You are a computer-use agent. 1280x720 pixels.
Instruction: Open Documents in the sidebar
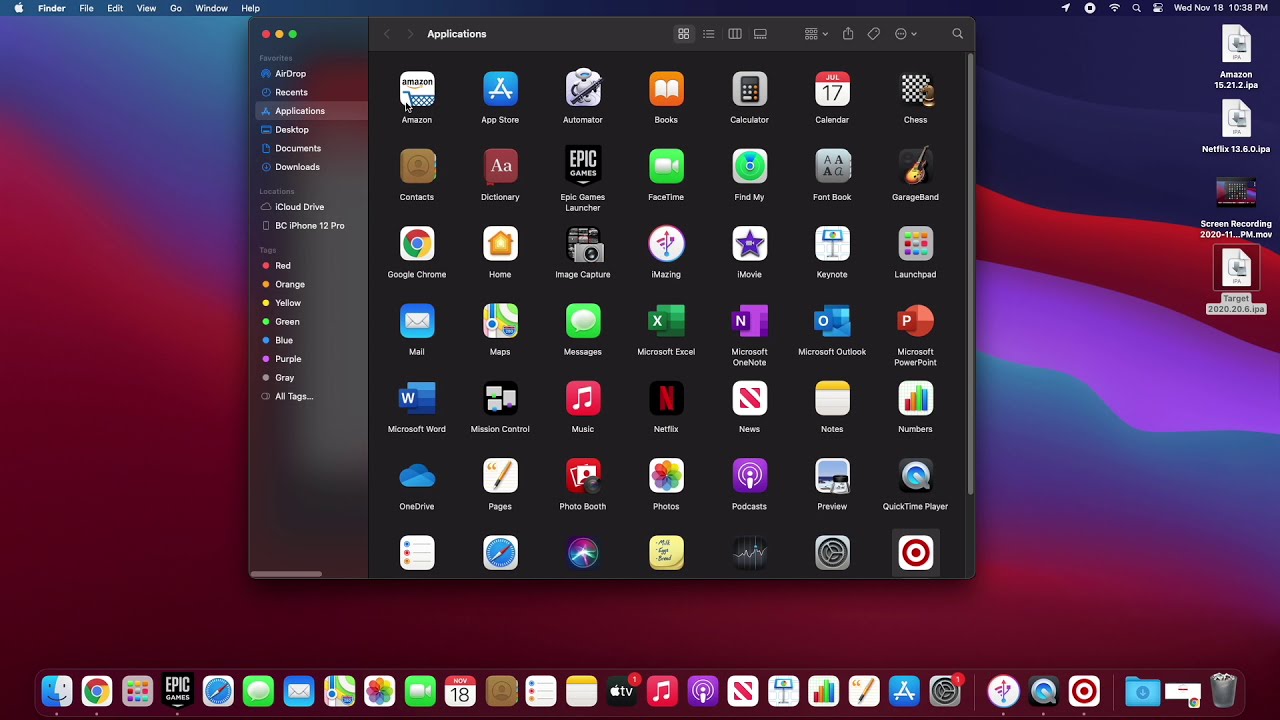(312, 148)
